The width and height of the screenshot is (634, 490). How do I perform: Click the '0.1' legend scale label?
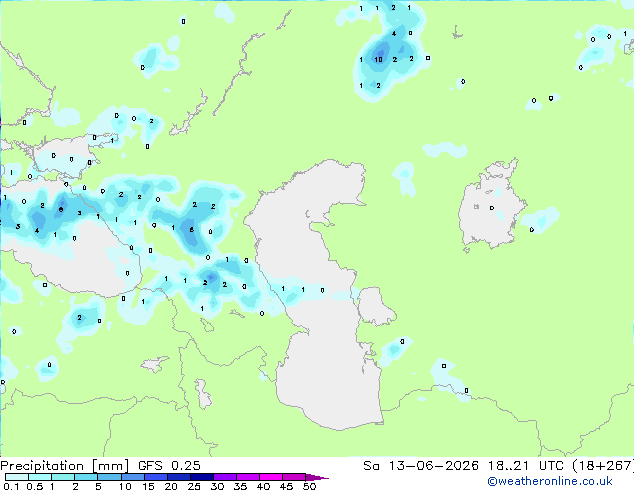(x=11, y=486)
